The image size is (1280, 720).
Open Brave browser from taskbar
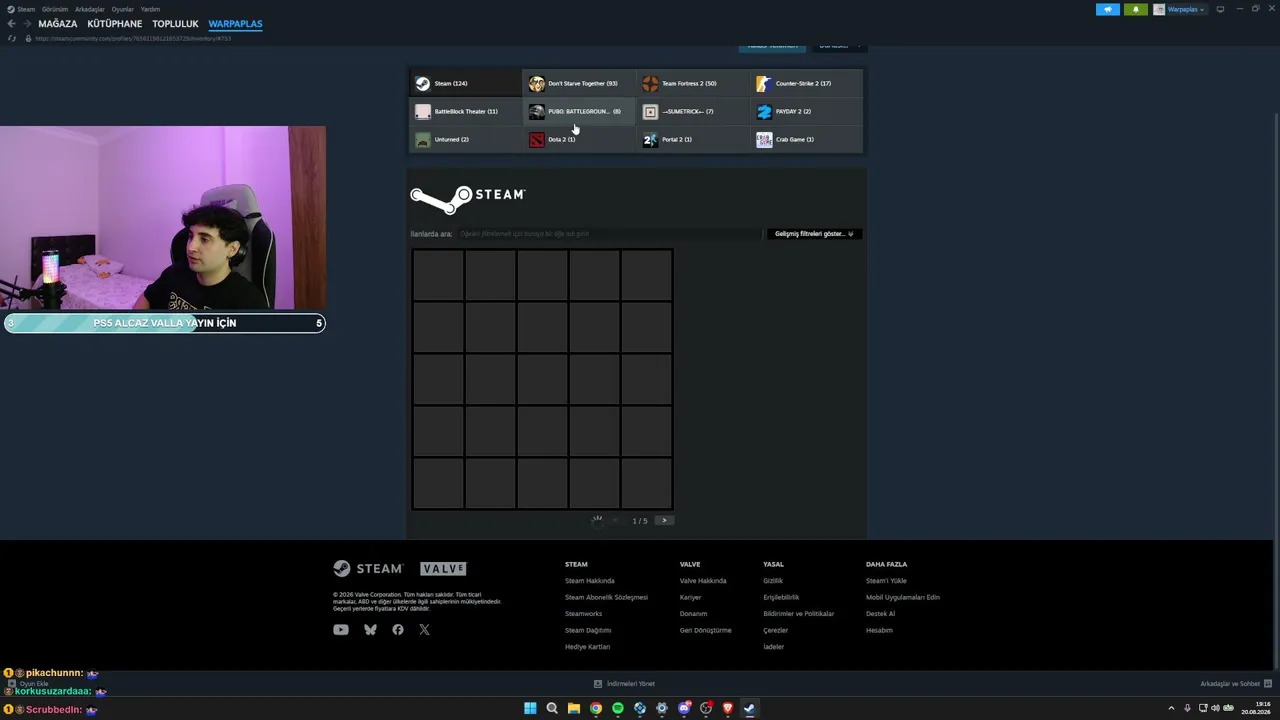pyautogui.click(x=728, y=709)
